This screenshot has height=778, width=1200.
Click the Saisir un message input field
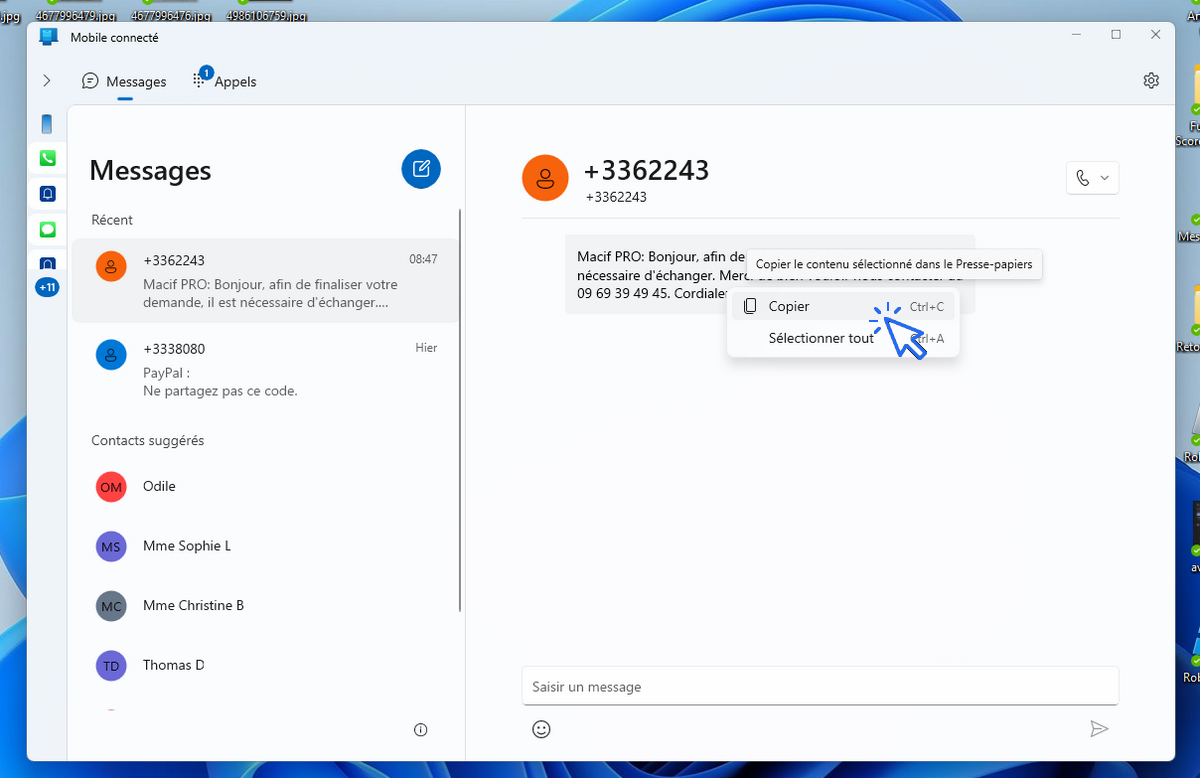click(818, 686)
